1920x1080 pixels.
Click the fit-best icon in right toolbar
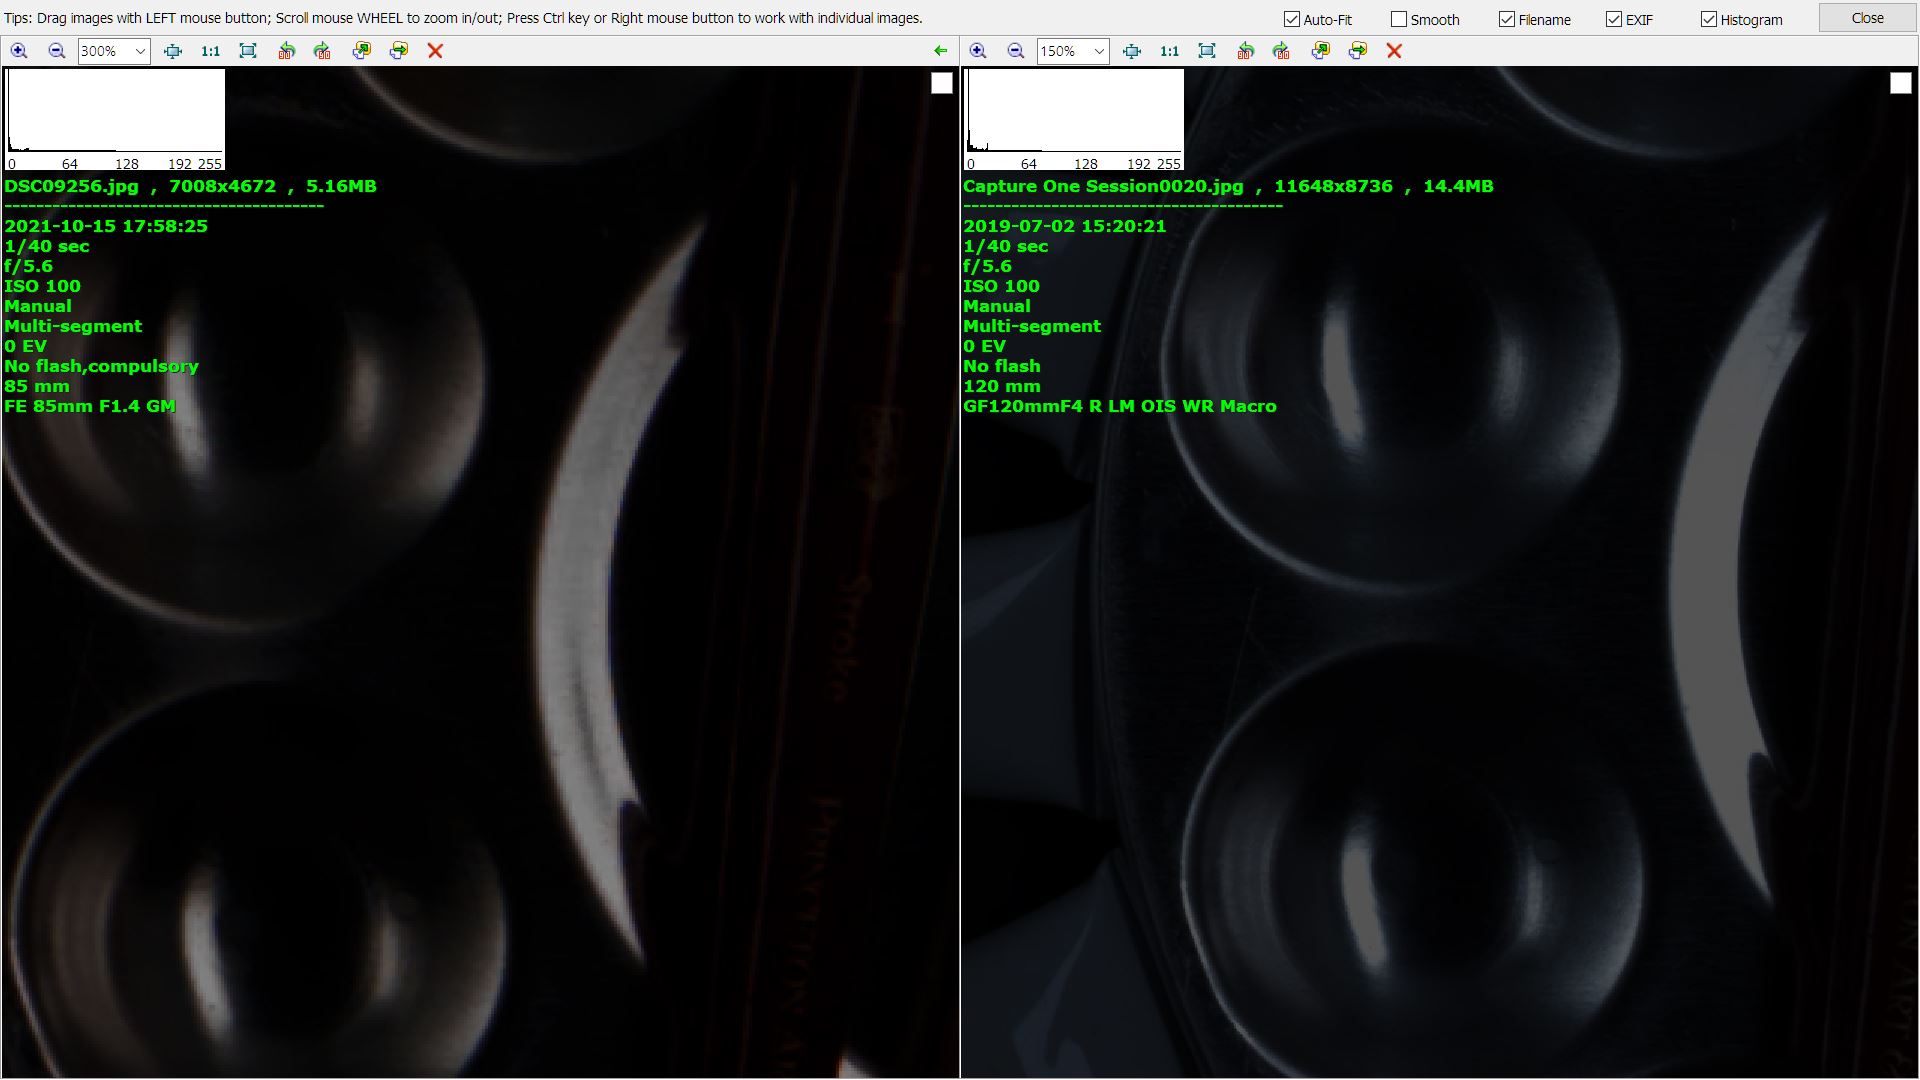coord(1132,51)
